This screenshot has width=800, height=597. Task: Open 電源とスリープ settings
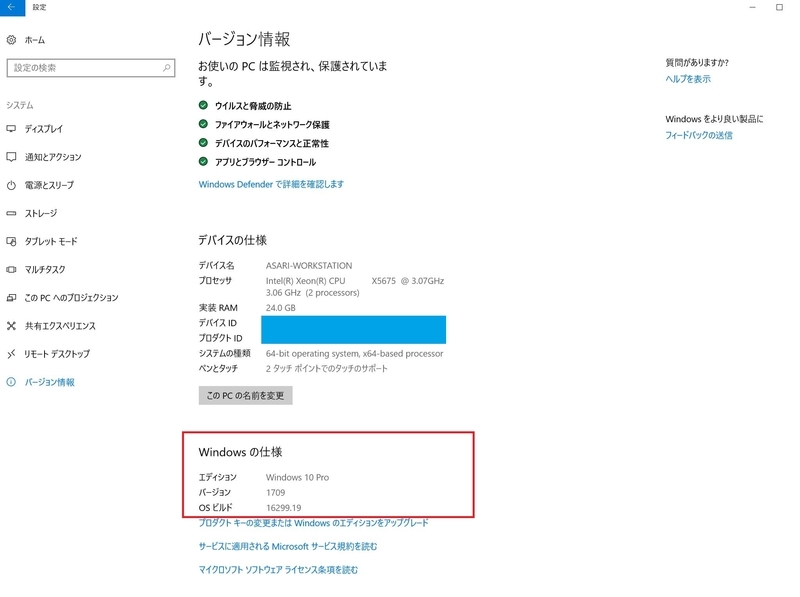click(49, 185)
